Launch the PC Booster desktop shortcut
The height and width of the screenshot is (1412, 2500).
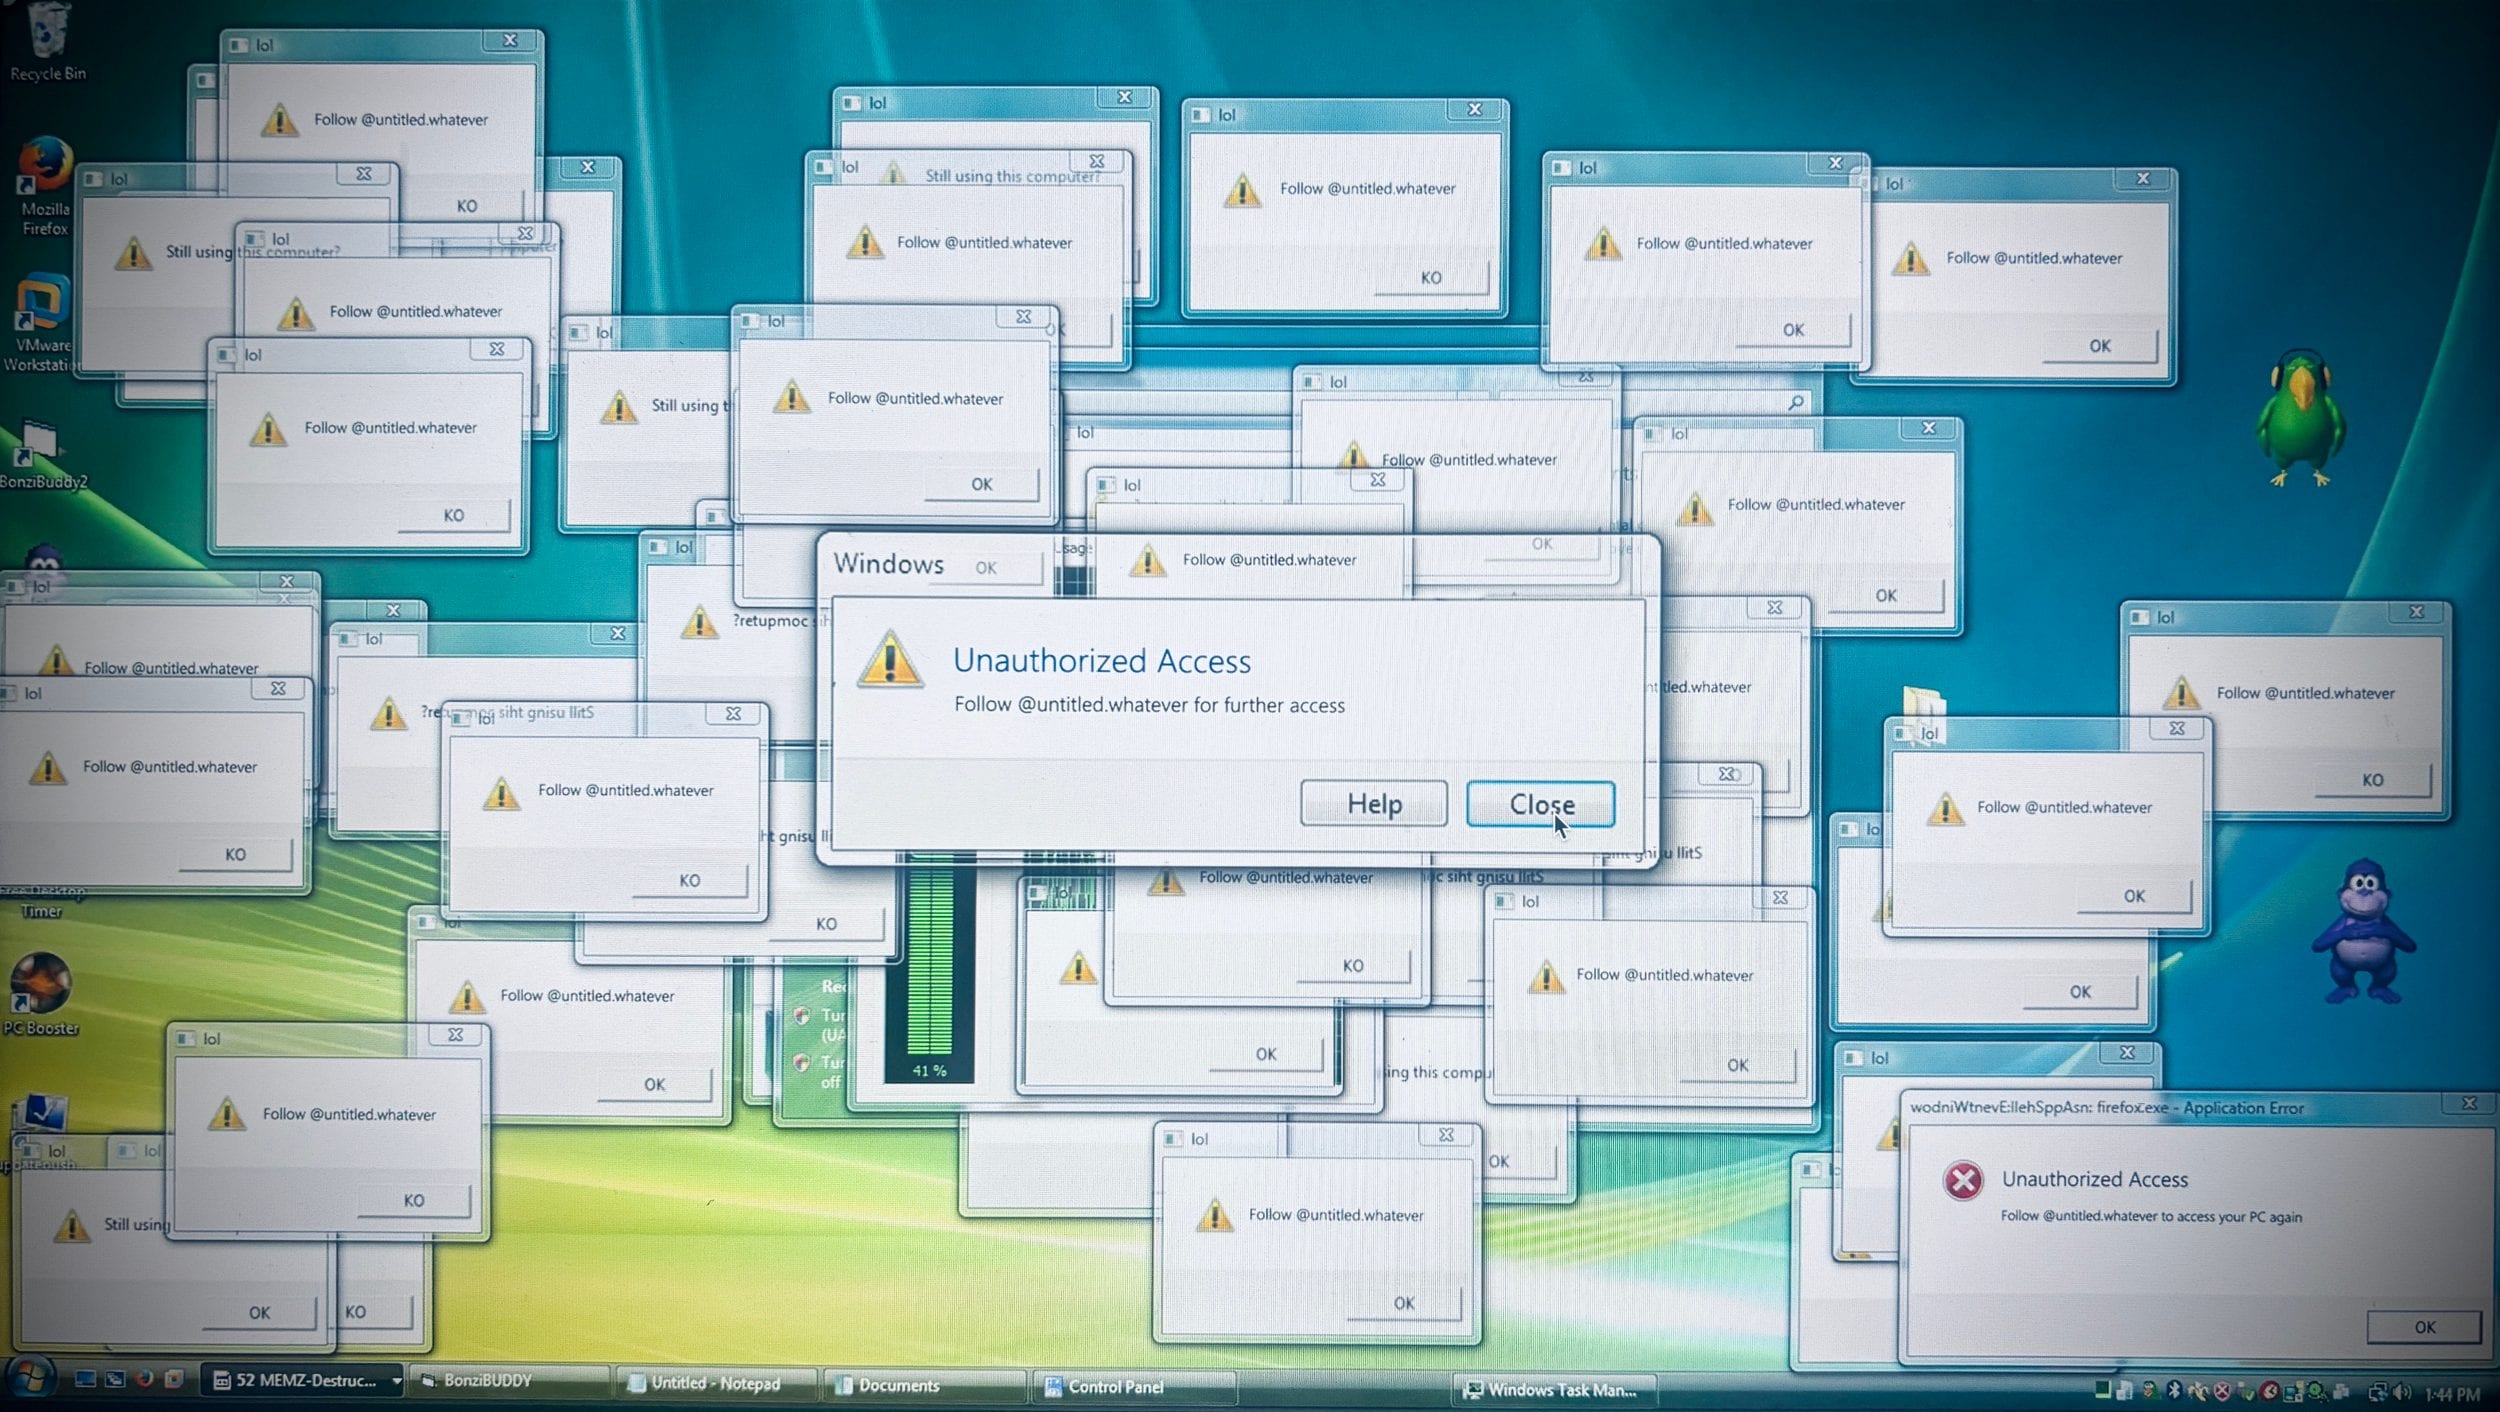pyautogui.click(x=40, y=992)
